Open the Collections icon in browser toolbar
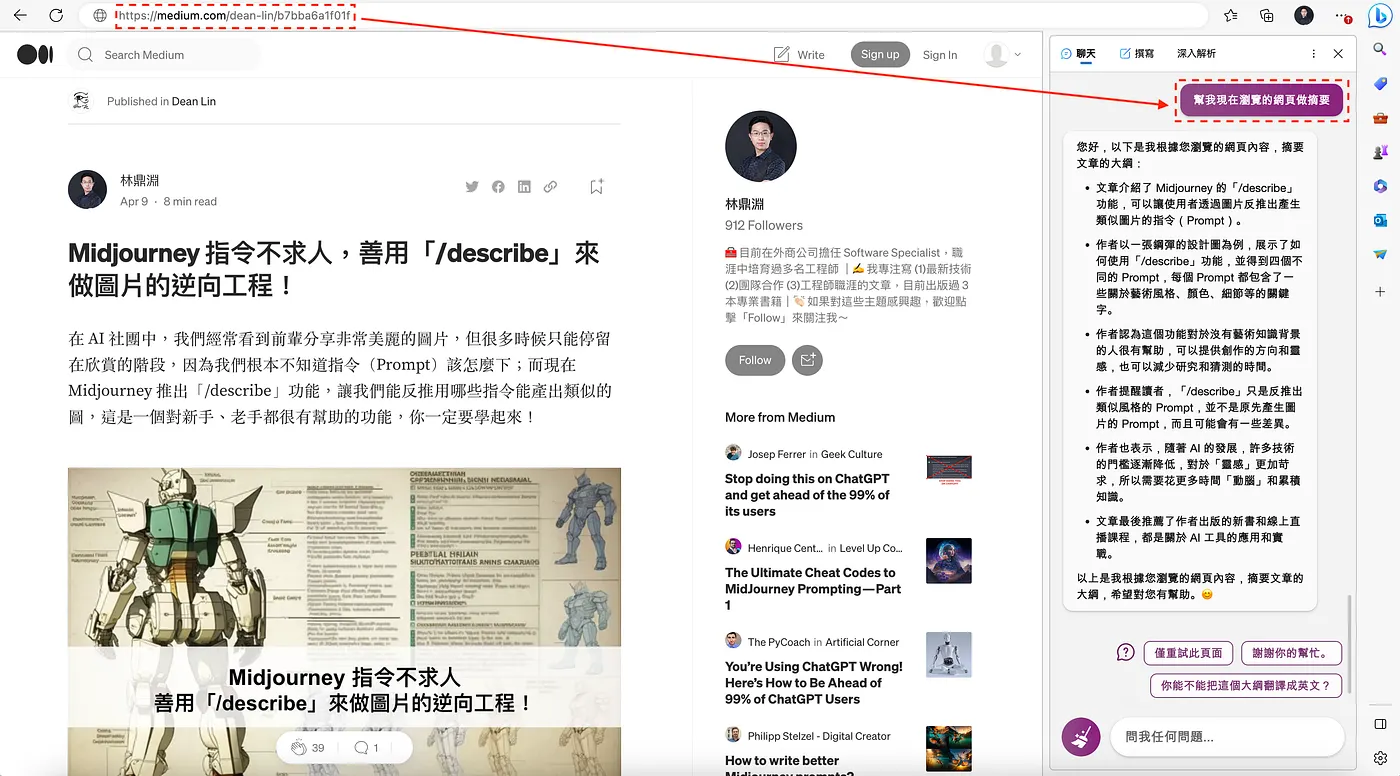The height and width of the screenshot is (776, 1400). click(1267, 16)
